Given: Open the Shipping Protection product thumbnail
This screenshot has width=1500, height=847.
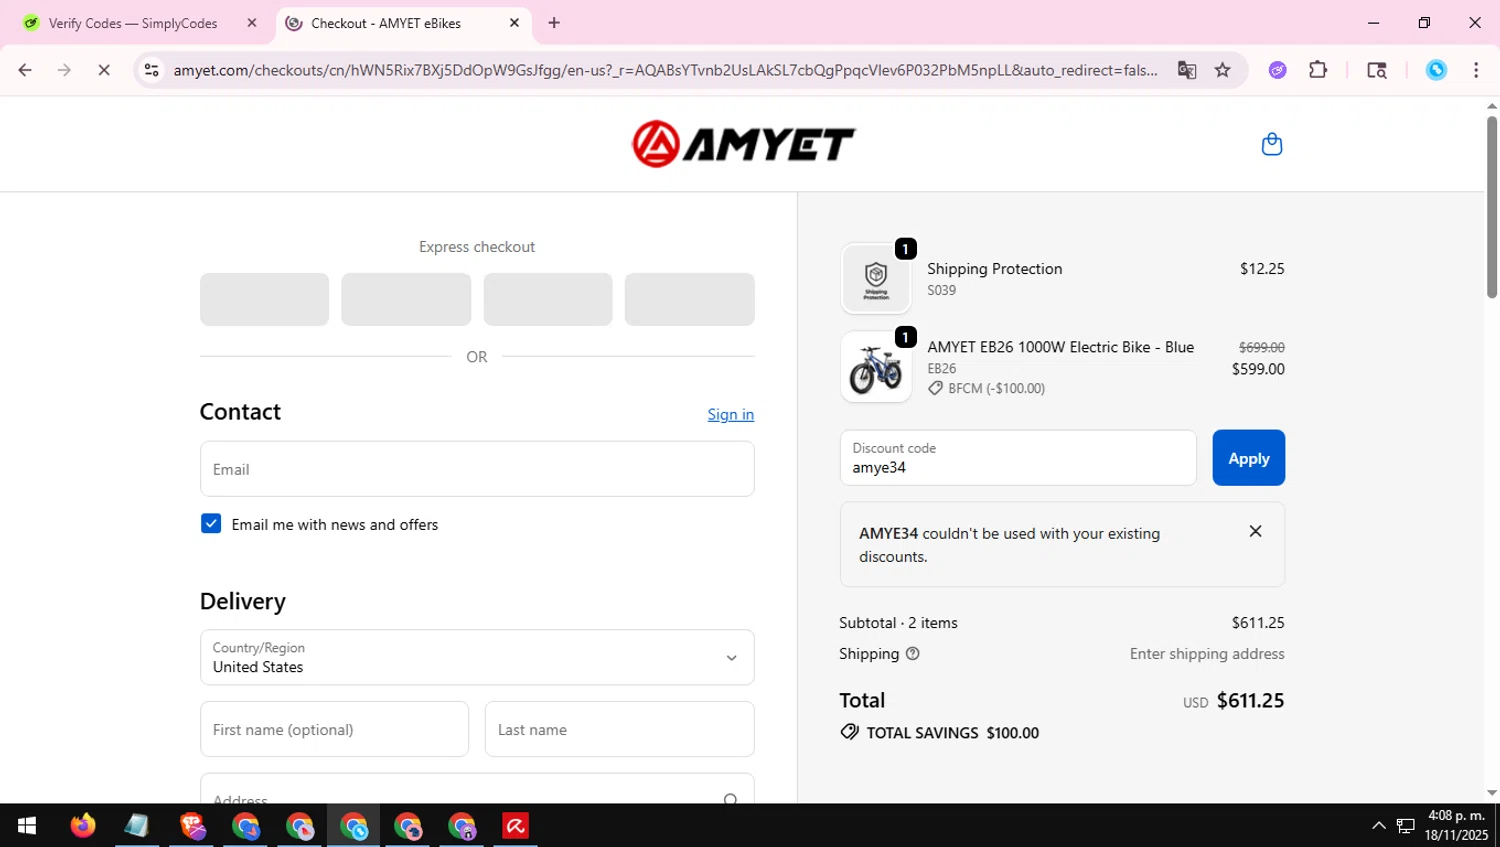Looking at the screenshot, I should (876, 279).
